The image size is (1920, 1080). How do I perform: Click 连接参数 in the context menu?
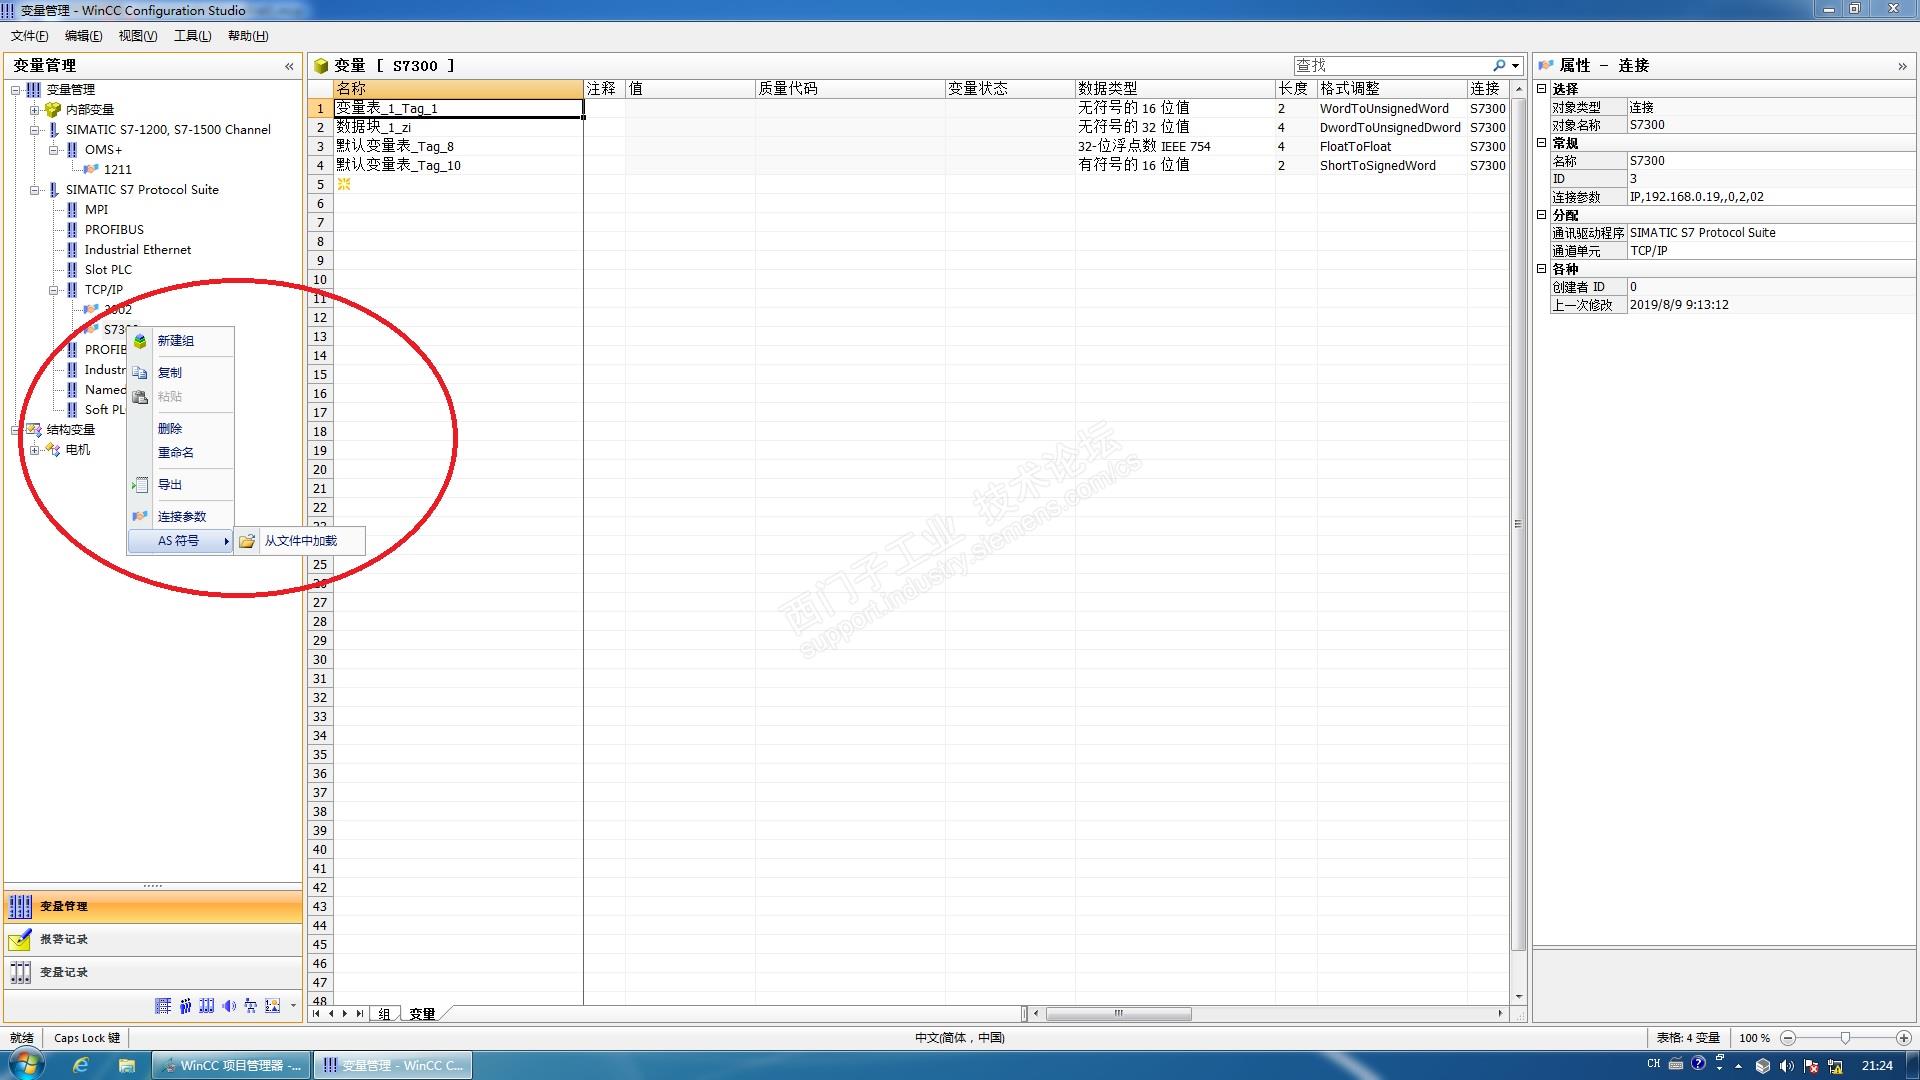click(182, 517)
